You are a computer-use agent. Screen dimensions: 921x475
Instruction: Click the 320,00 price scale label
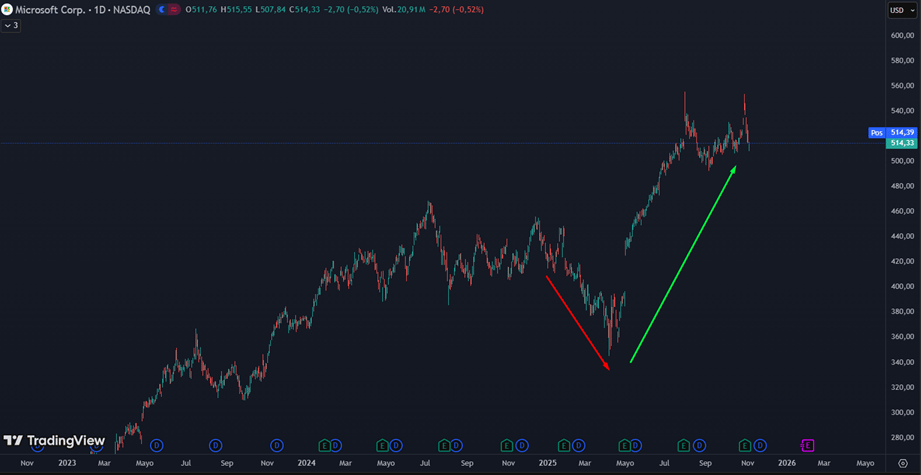(902, 387)
